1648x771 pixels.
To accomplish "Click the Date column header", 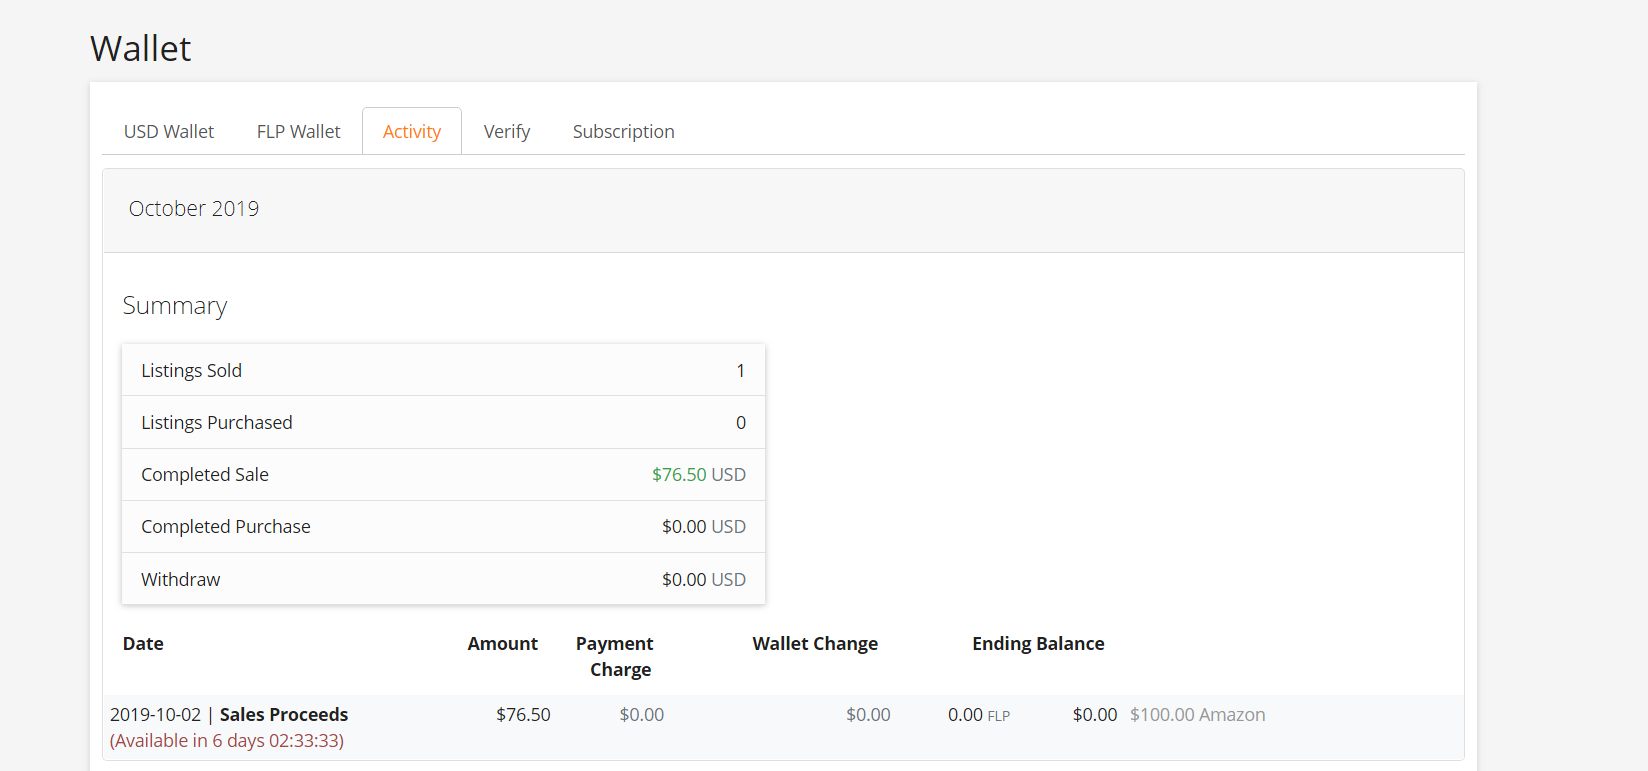I will (143, 644).
